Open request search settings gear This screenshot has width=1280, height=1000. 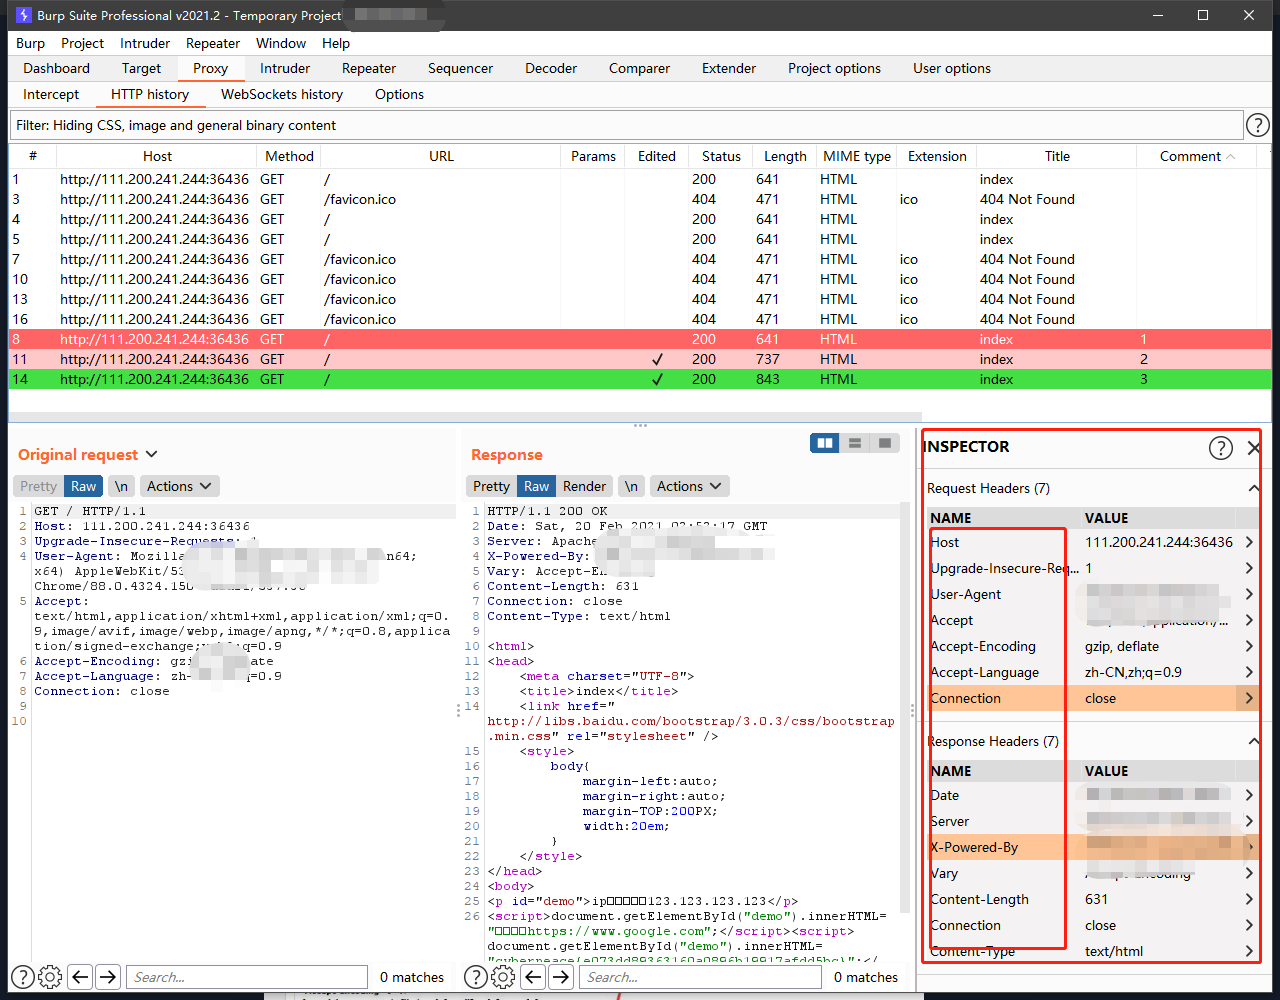pyautogui.click(x=50, y=977)
